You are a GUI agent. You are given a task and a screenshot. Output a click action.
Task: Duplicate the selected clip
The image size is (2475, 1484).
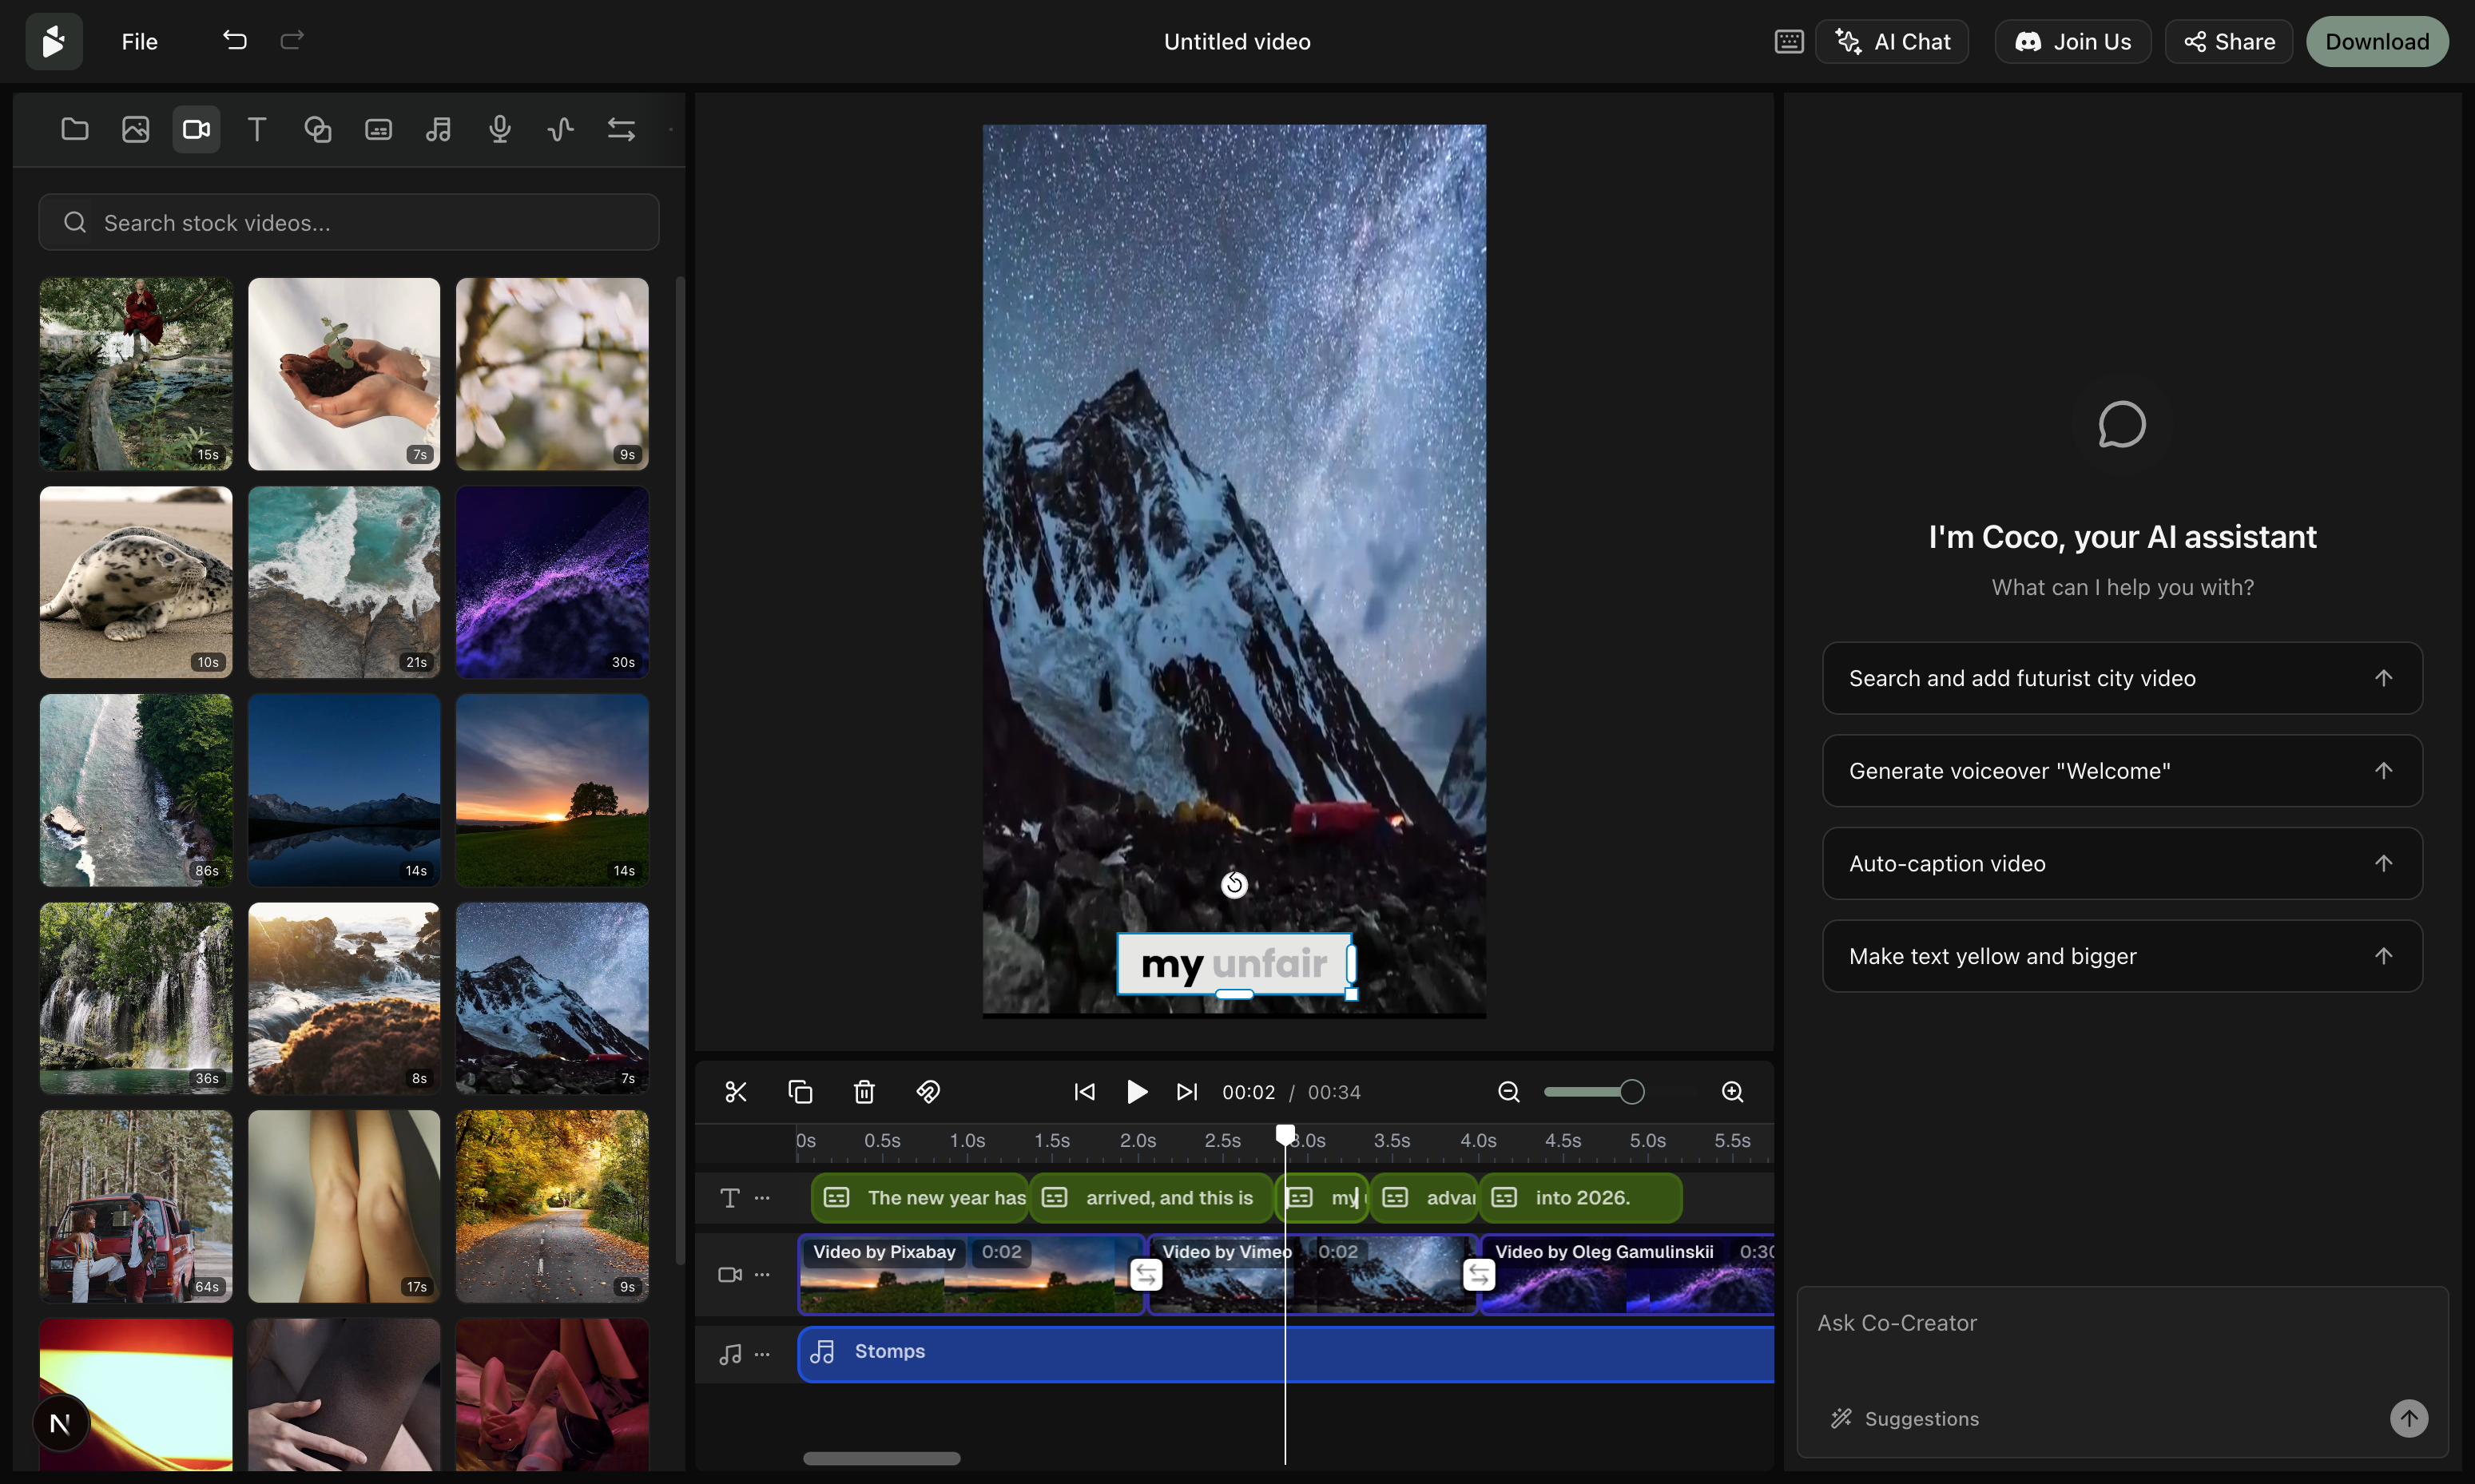click(x=800, y=1091)
